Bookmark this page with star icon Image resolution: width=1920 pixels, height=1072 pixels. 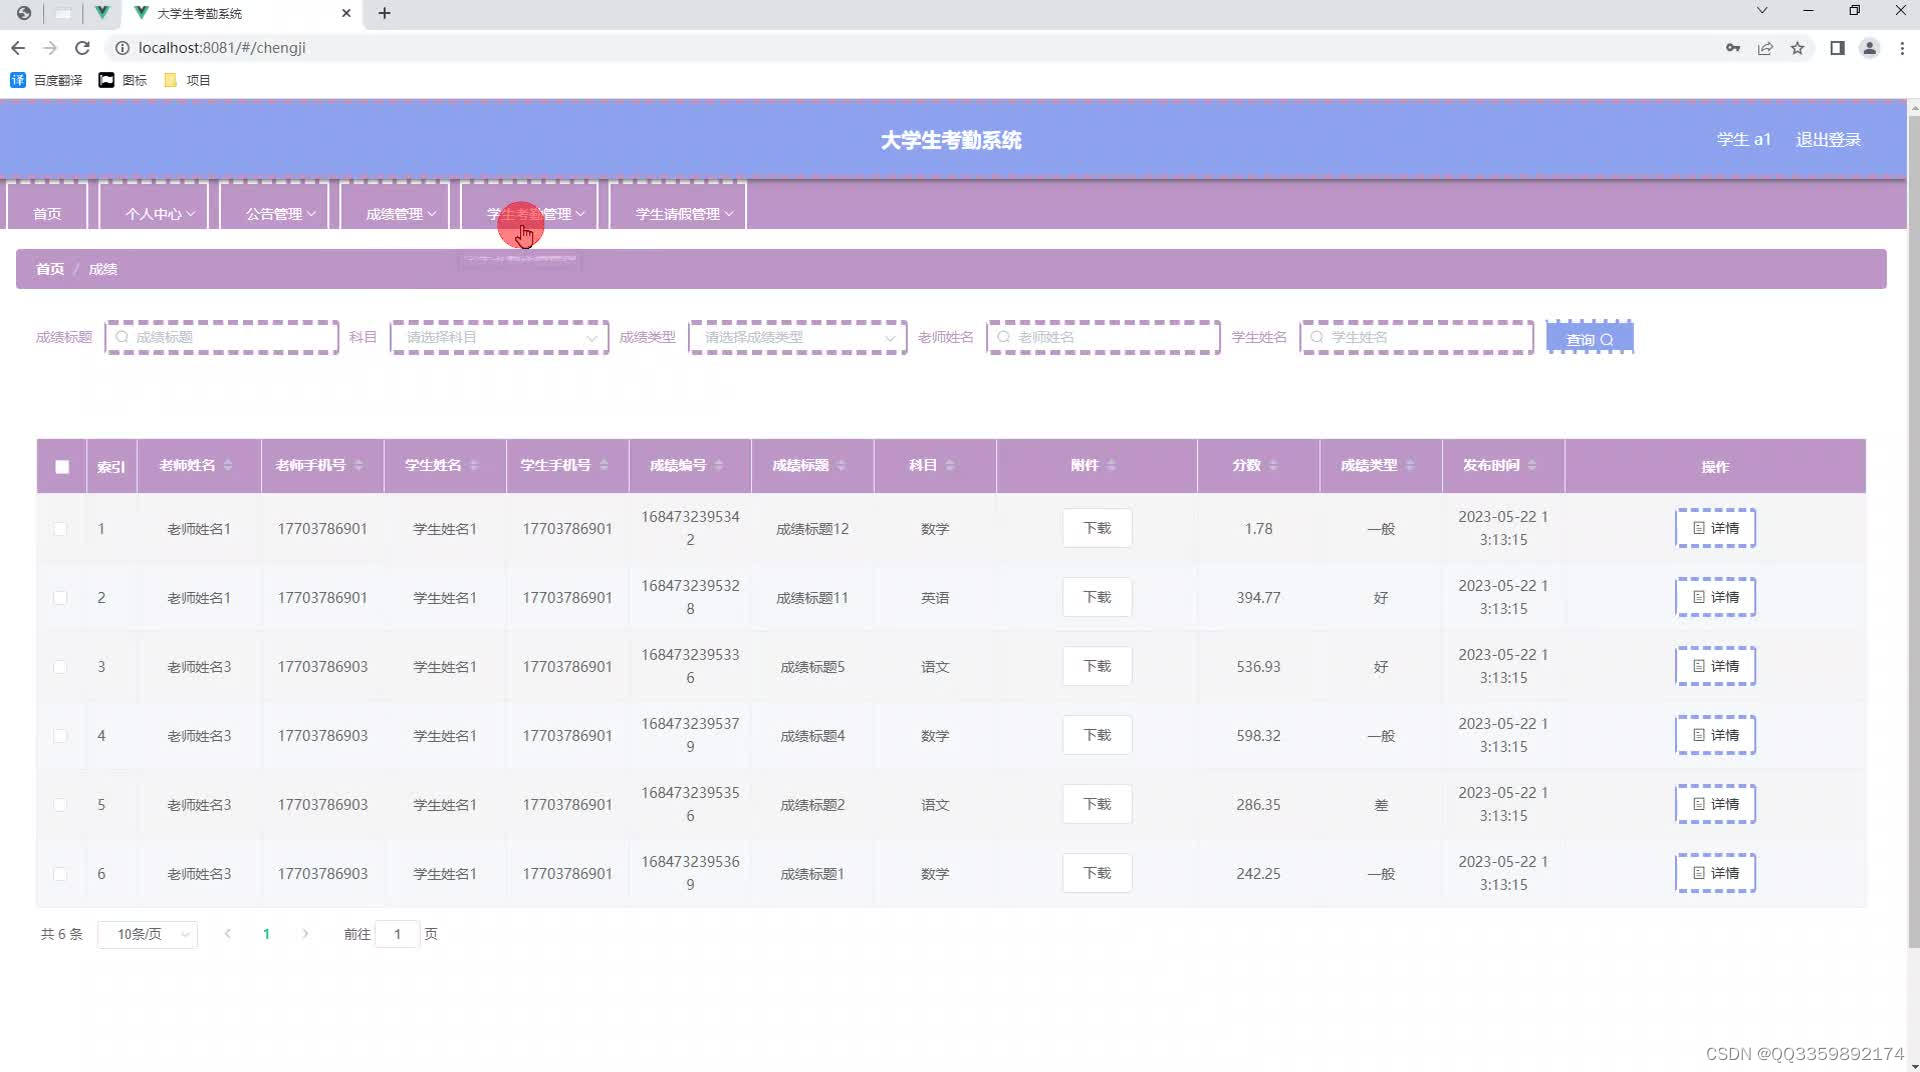(1797, 48)
